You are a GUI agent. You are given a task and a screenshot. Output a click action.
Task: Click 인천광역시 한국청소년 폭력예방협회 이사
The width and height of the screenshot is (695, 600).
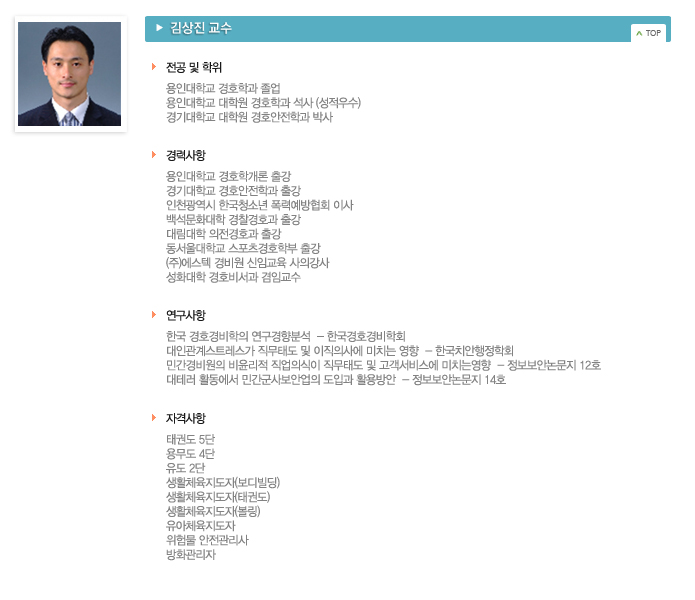pyautogui.click(x=260, y=205)
